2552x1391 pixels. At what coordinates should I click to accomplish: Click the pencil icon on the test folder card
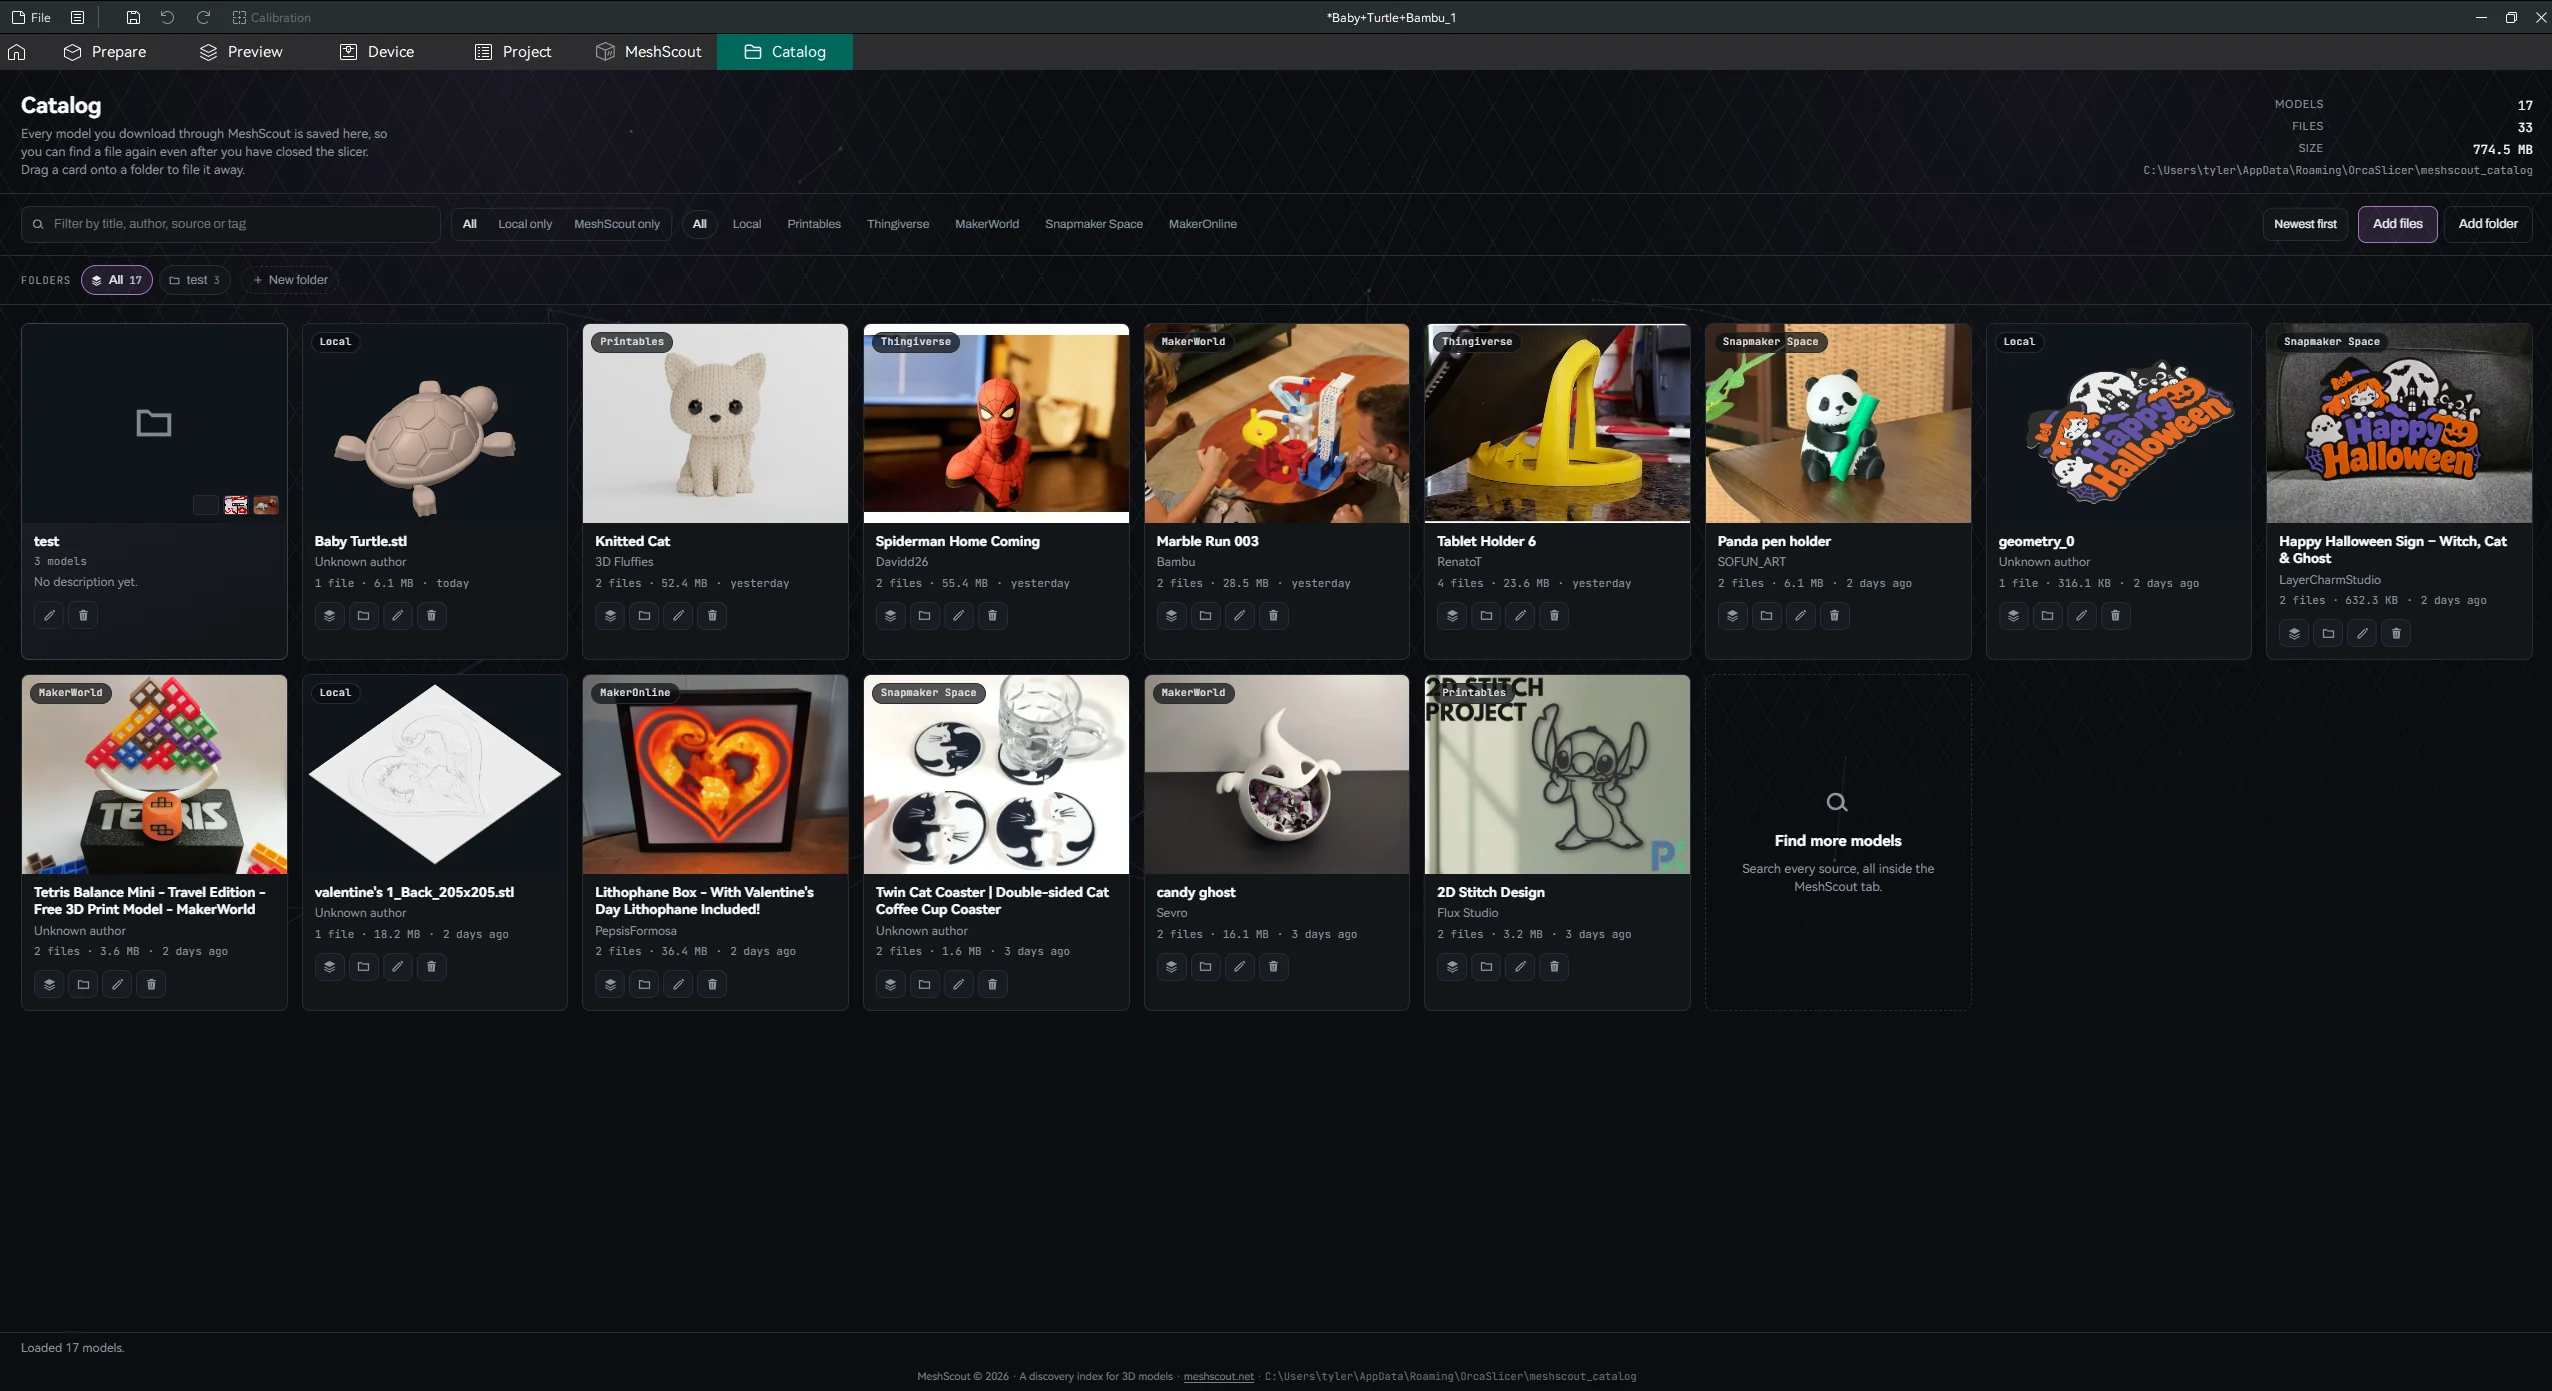point(49,616)
